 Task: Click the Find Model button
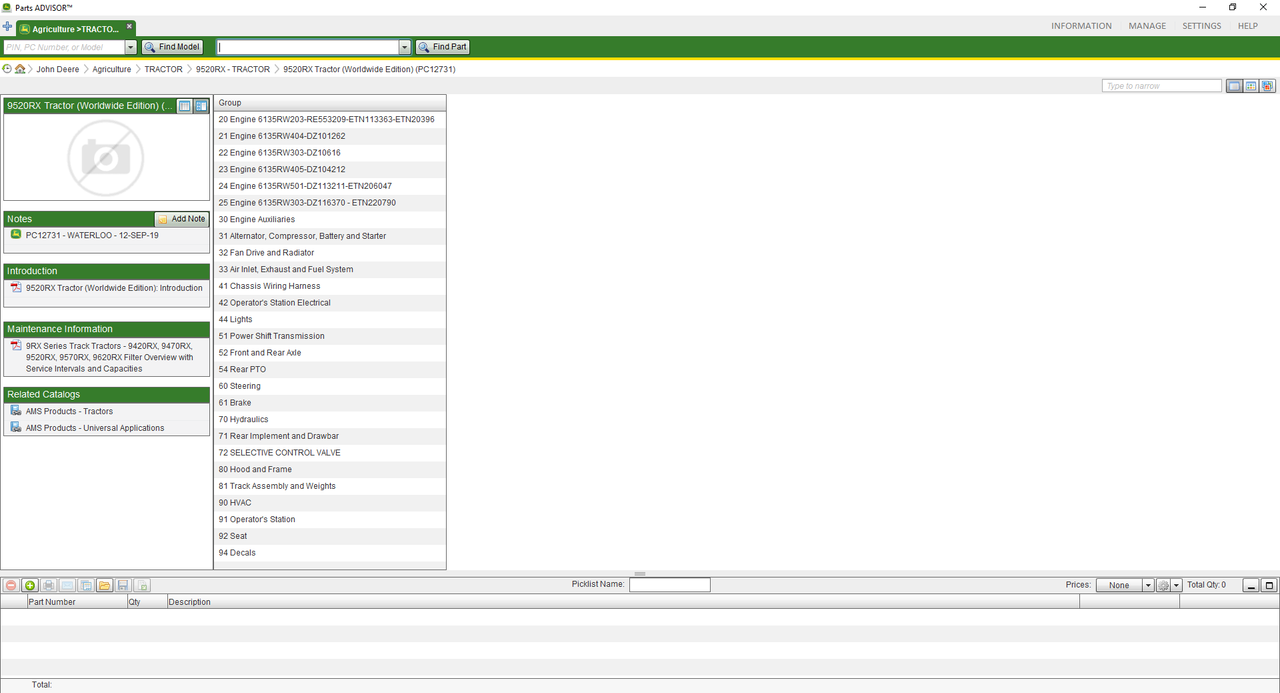click(172, 47)
